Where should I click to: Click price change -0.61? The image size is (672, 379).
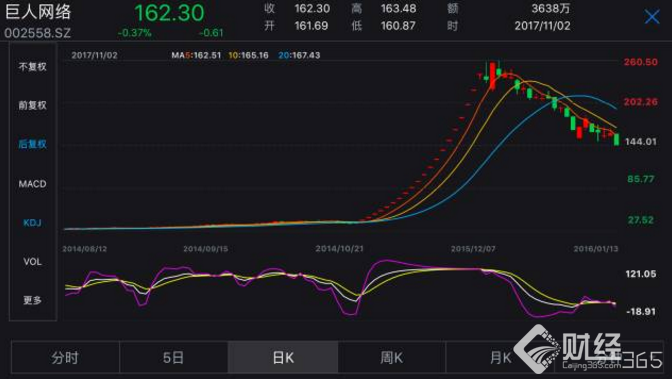pyautogui.click(x=211, y=33)
